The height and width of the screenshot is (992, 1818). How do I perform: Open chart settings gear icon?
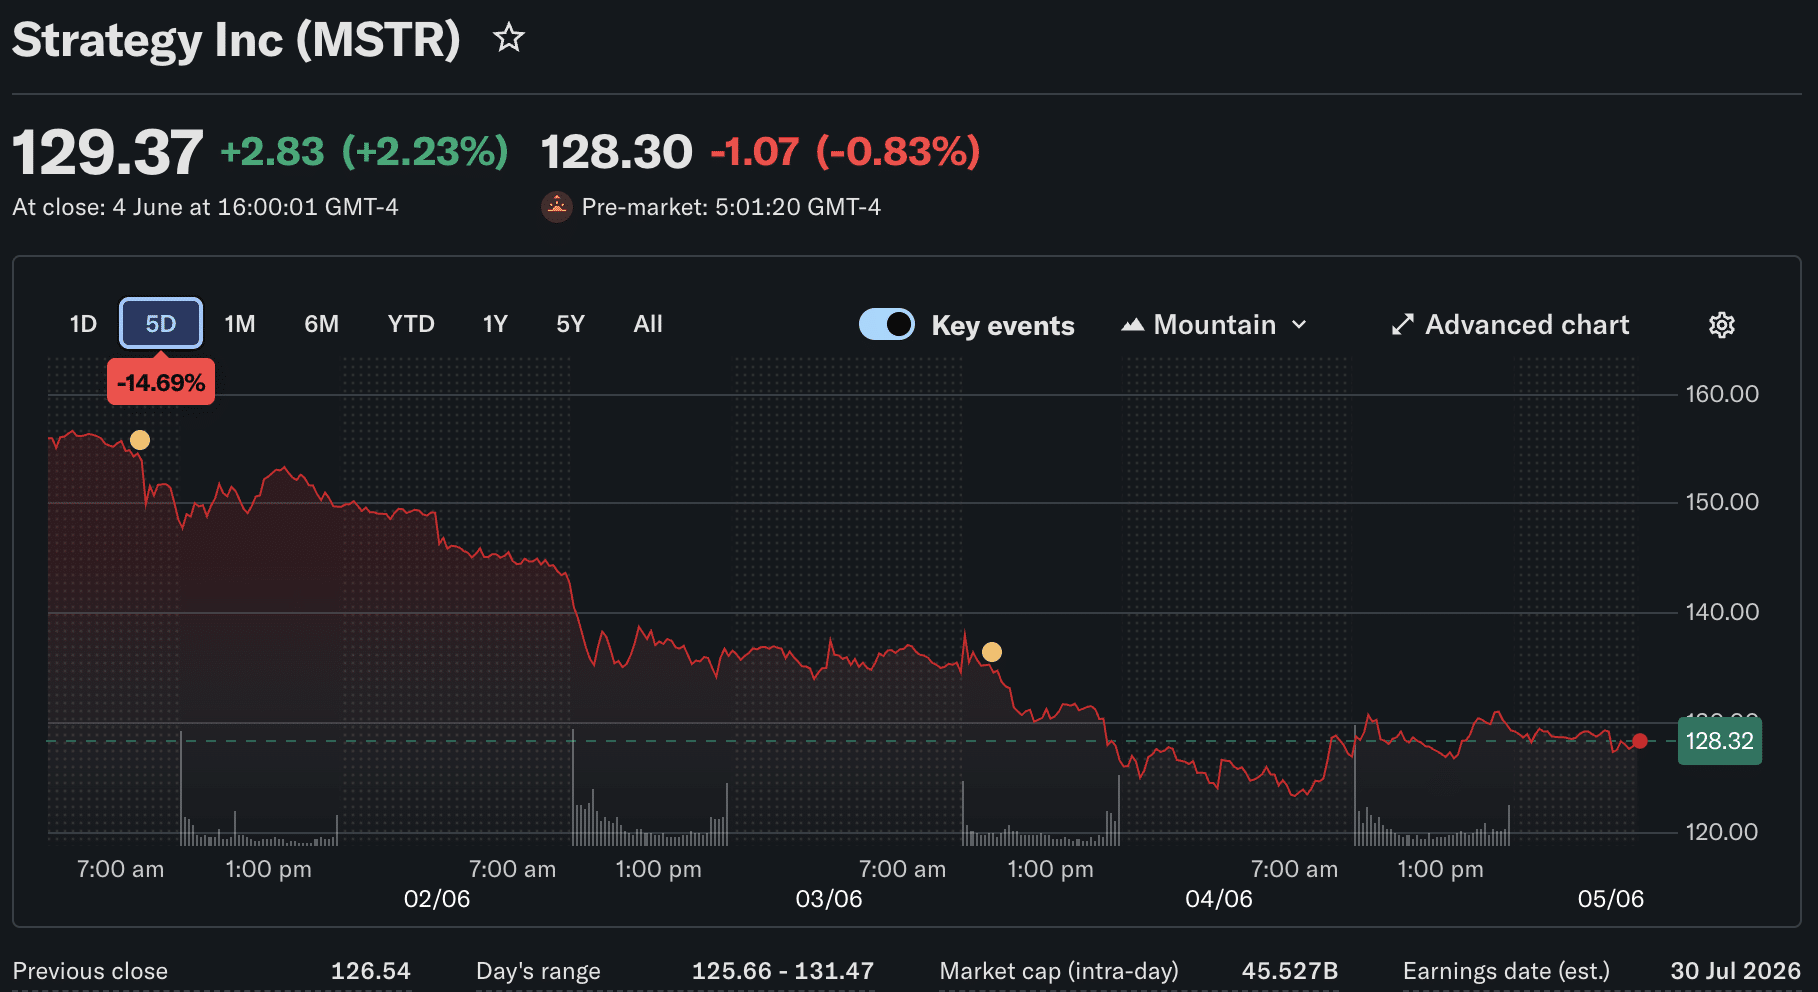click(1721, 325)
